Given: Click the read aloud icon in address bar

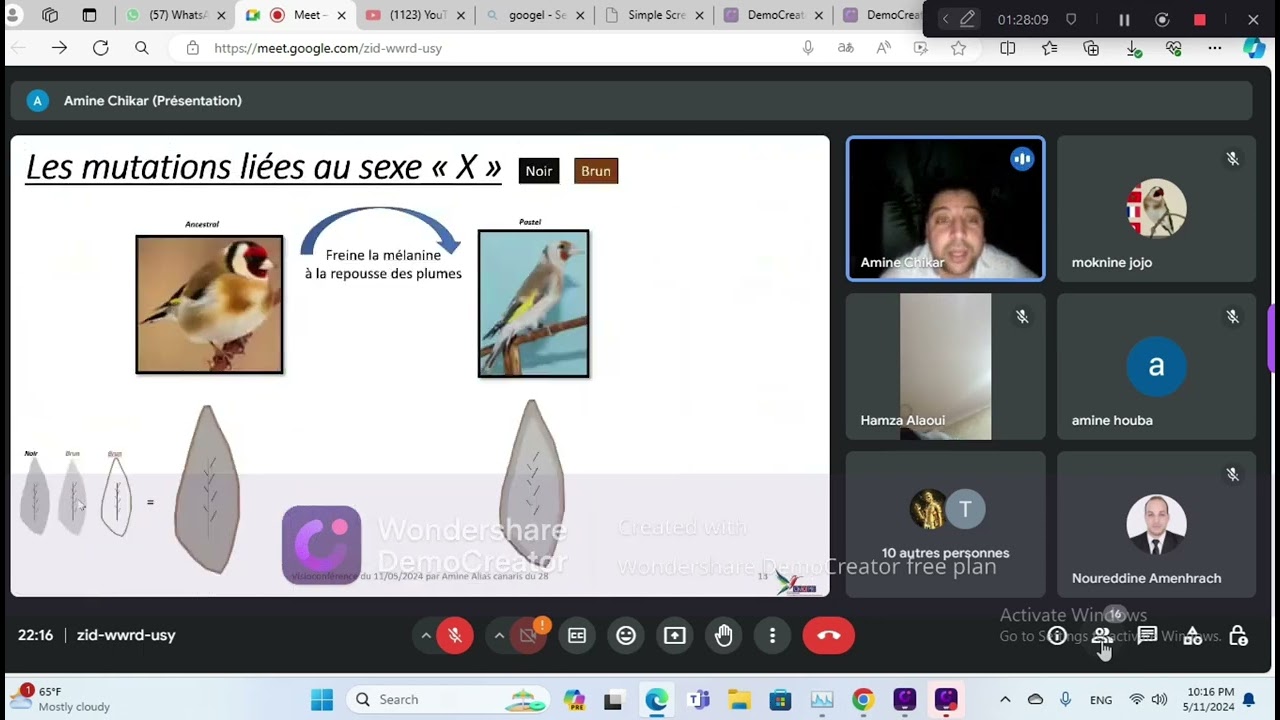Looking at the screenshot, I should [x=884, y=48].
